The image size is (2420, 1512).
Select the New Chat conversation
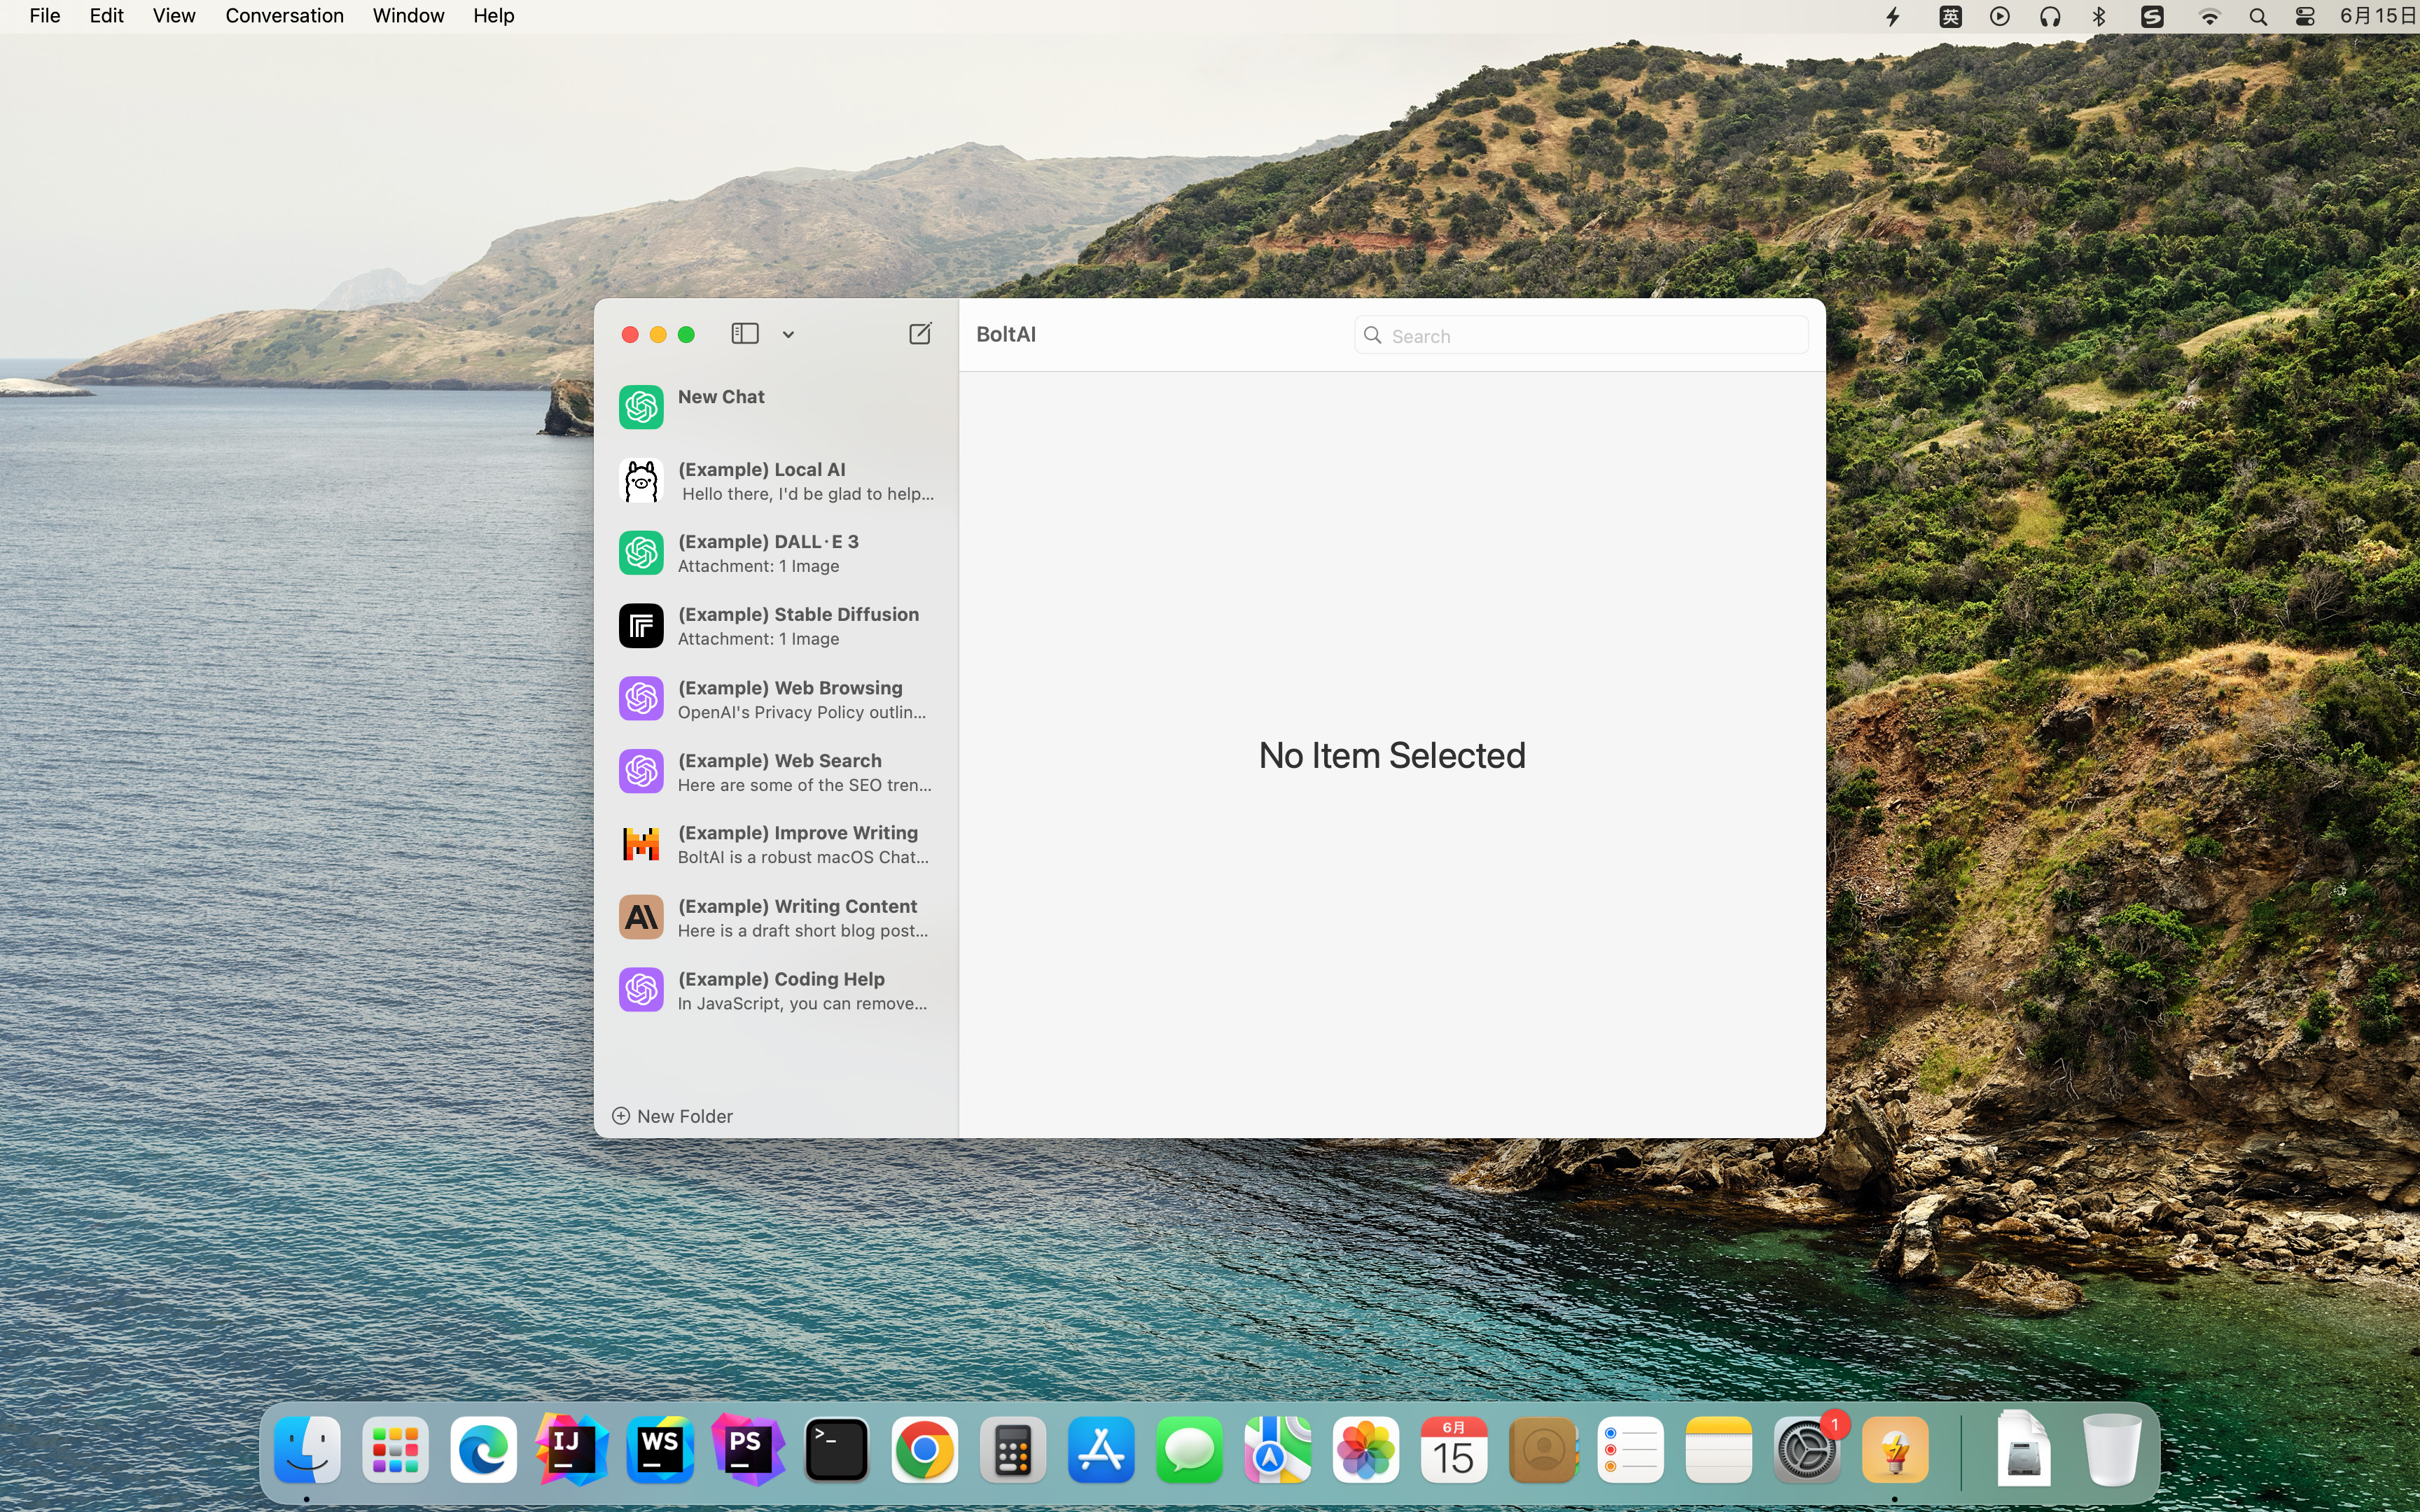click(776, 407)
